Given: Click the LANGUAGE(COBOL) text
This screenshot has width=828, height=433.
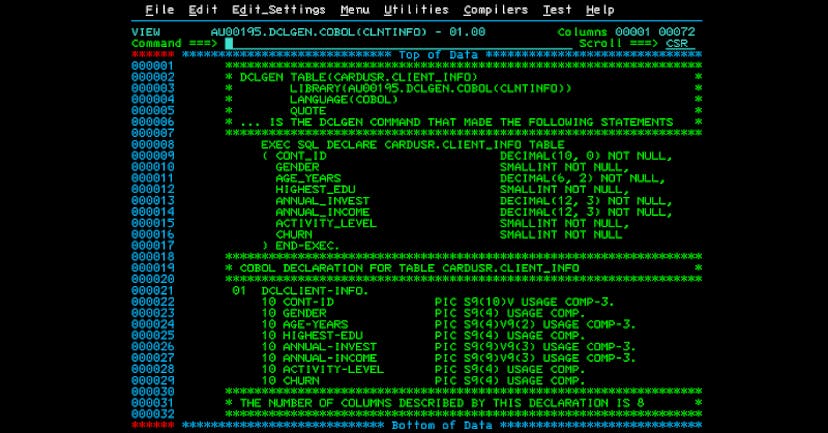Looking at the screenshot, I should tap(344, 99).
